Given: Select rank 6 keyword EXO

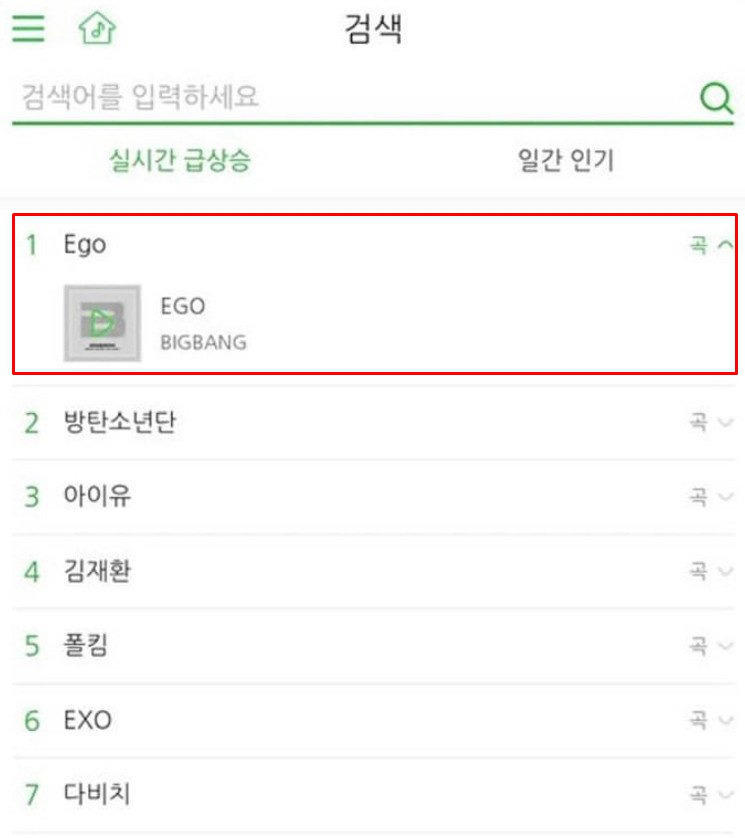Looking at the screenshot, I should point(88,720).
